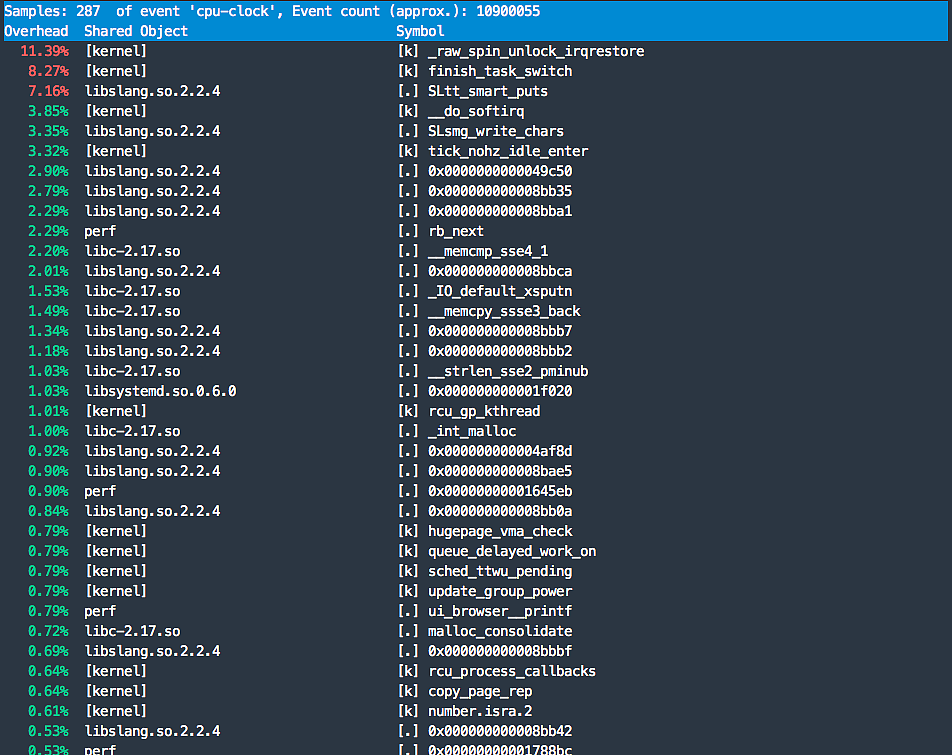This screenshot has height=755, width=952.
Task: Select the rcu_gp_kthread symbol row
Action: click(484, 411)
